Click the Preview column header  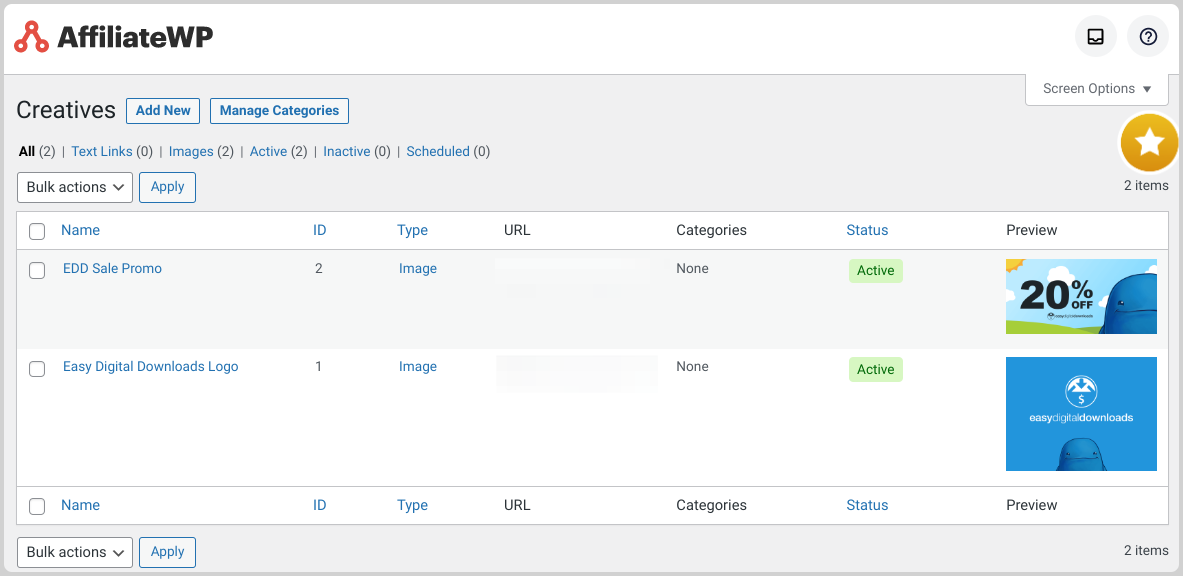pyautogui.click(x=1032, y=230)
